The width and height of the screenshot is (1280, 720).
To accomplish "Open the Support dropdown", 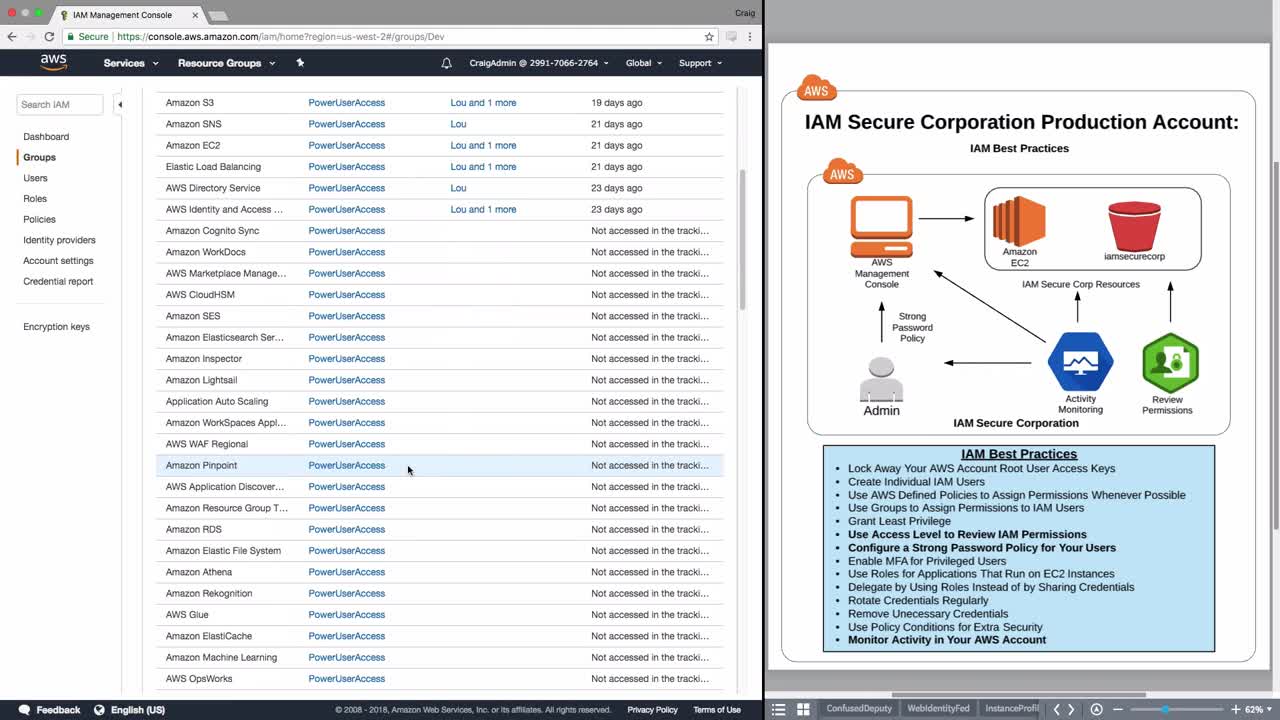I will [700, 63].
